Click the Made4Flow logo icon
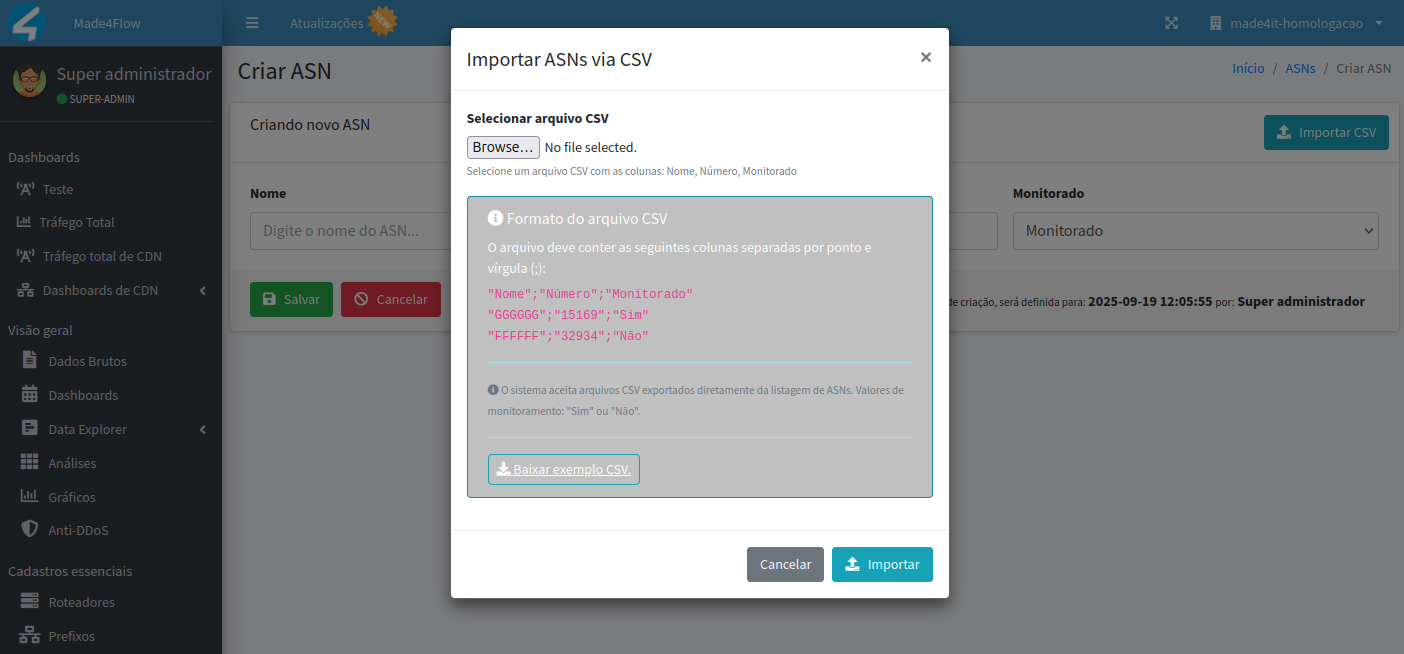The image size is (1404, 654). [x=28, y=23]
